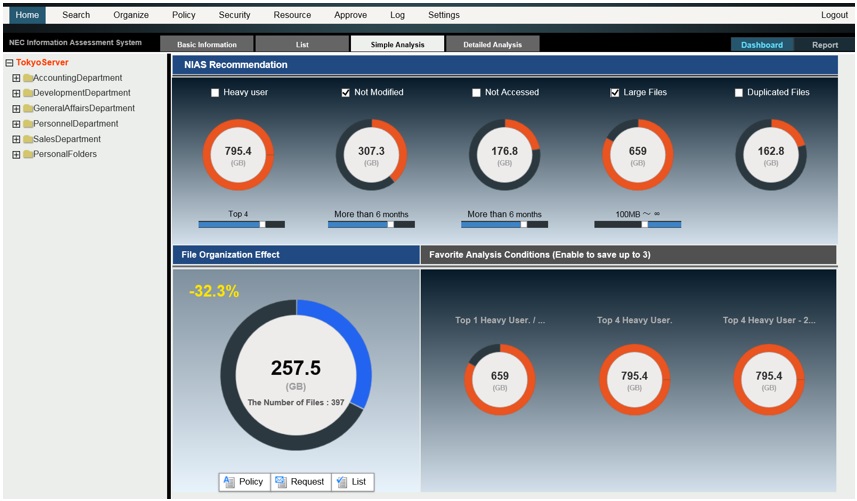The image size is (857, 501).
Task: Open the Top 4 Heavy User - 2... favorite chart
Action: pyautogui.click(x=768, y=380)
